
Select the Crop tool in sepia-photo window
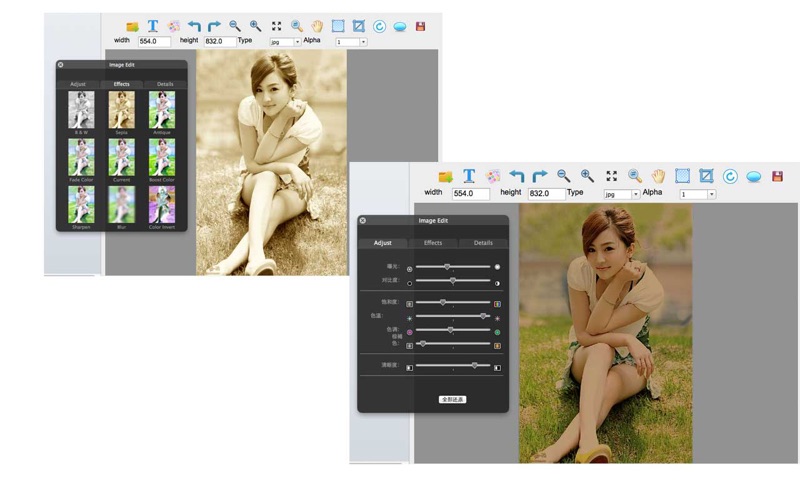point(359,26)
